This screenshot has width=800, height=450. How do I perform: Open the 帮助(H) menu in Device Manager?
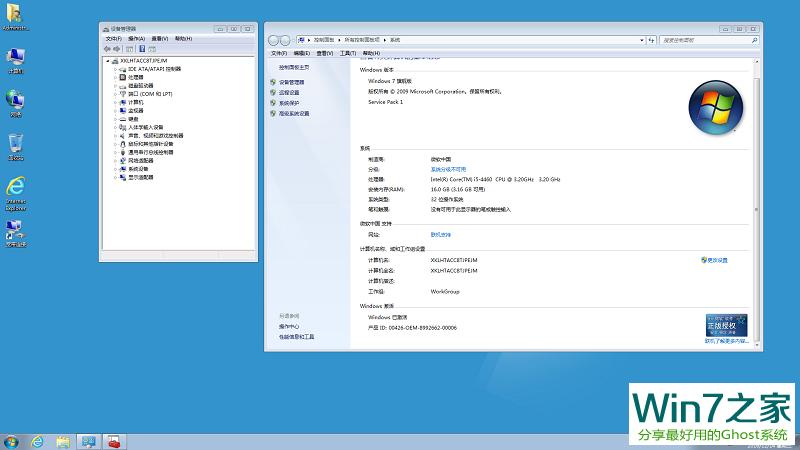coord(183,39)
